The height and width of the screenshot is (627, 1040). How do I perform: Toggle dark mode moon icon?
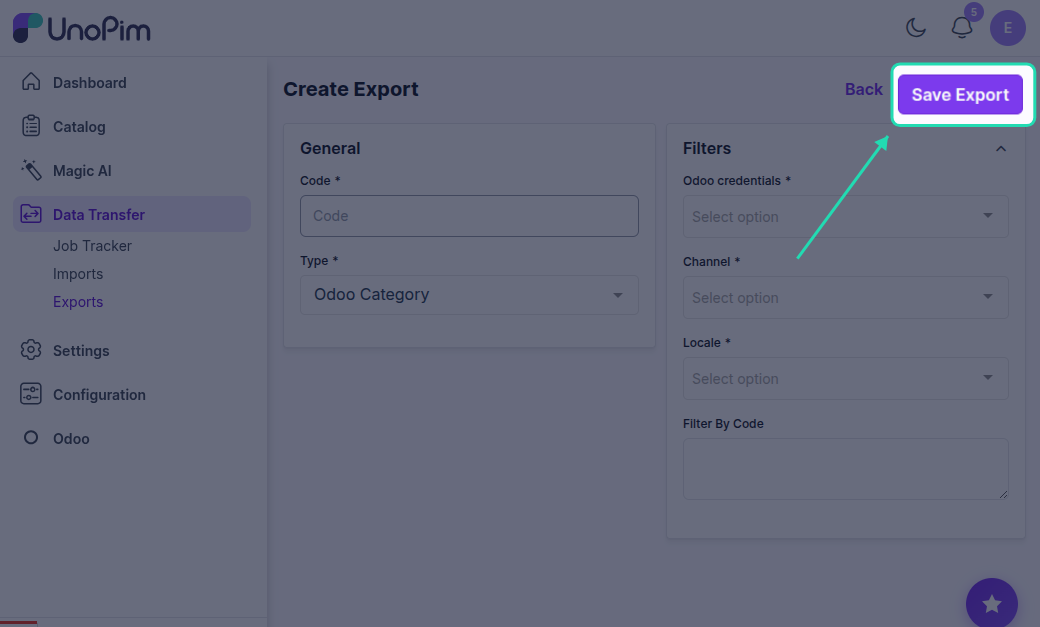(x=916, y=28)
